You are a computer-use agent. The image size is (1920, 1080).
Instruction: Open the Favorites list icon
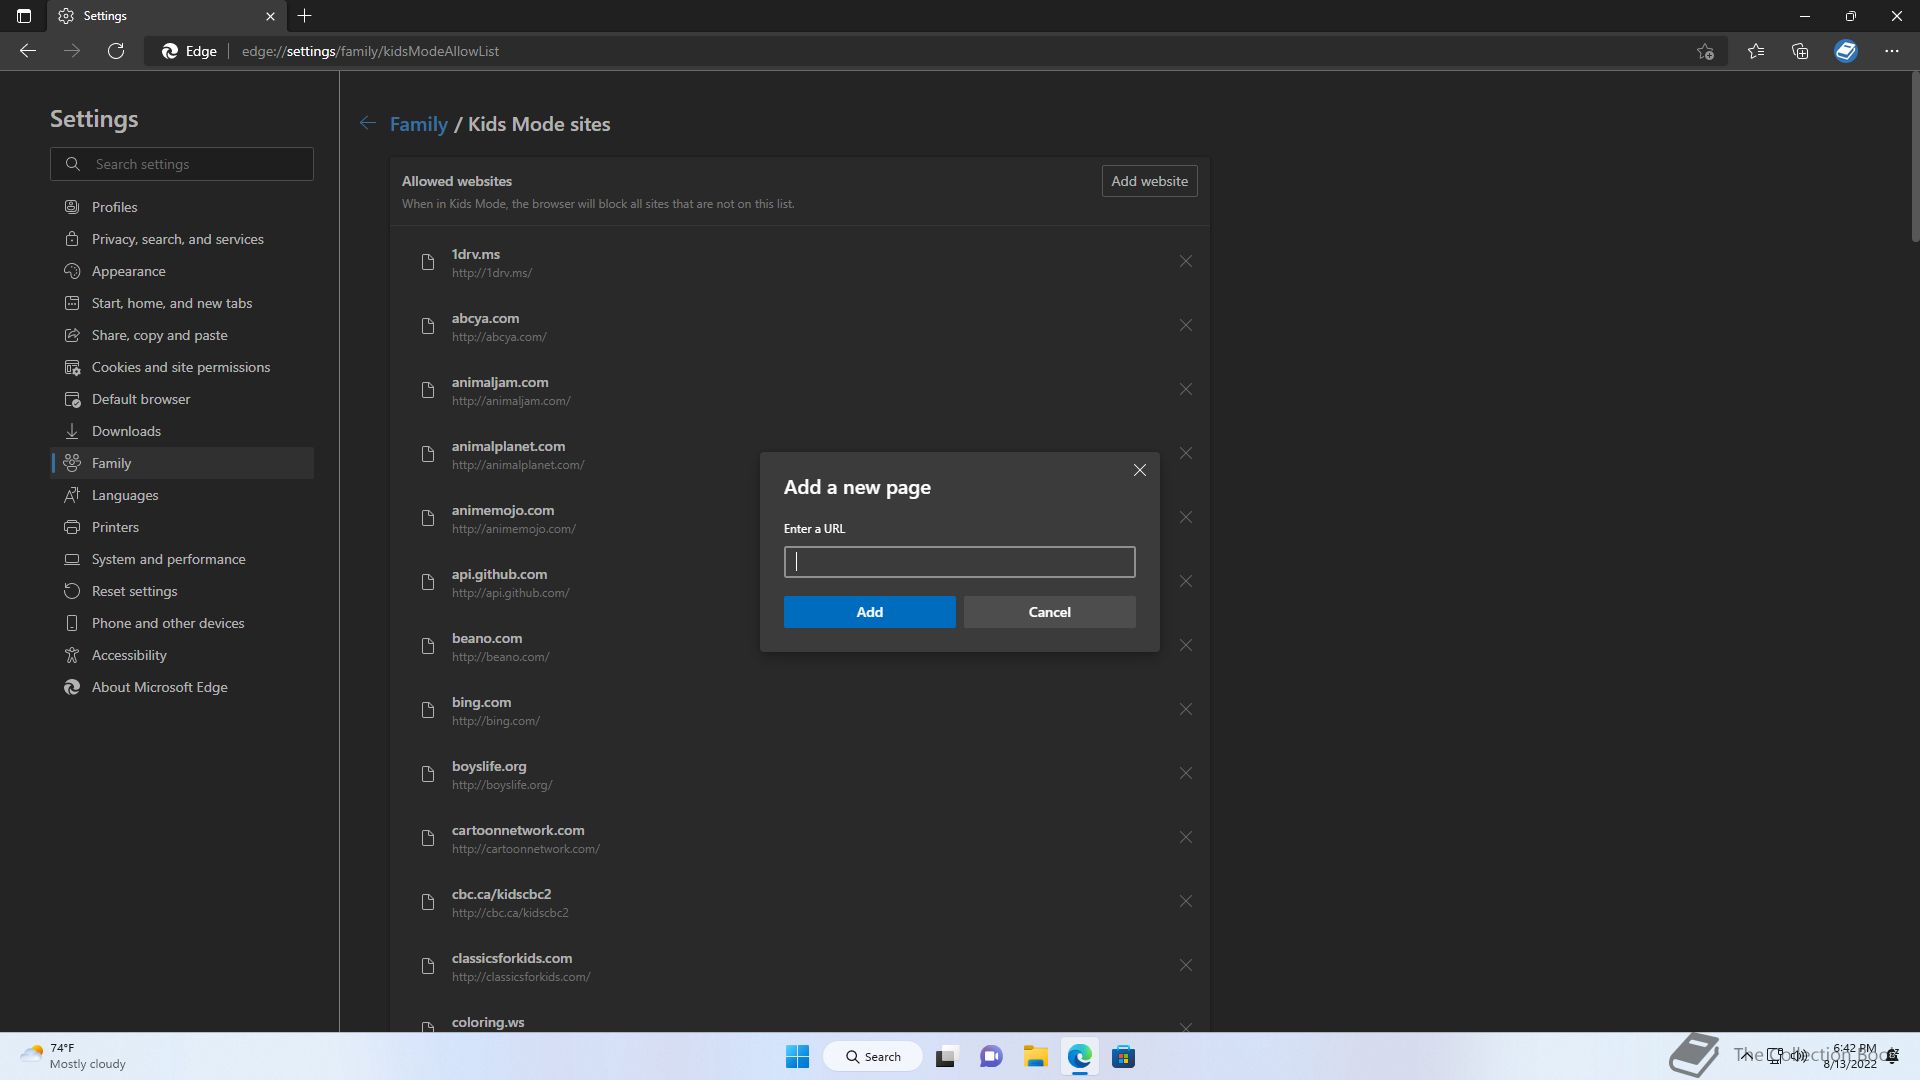1755,51
